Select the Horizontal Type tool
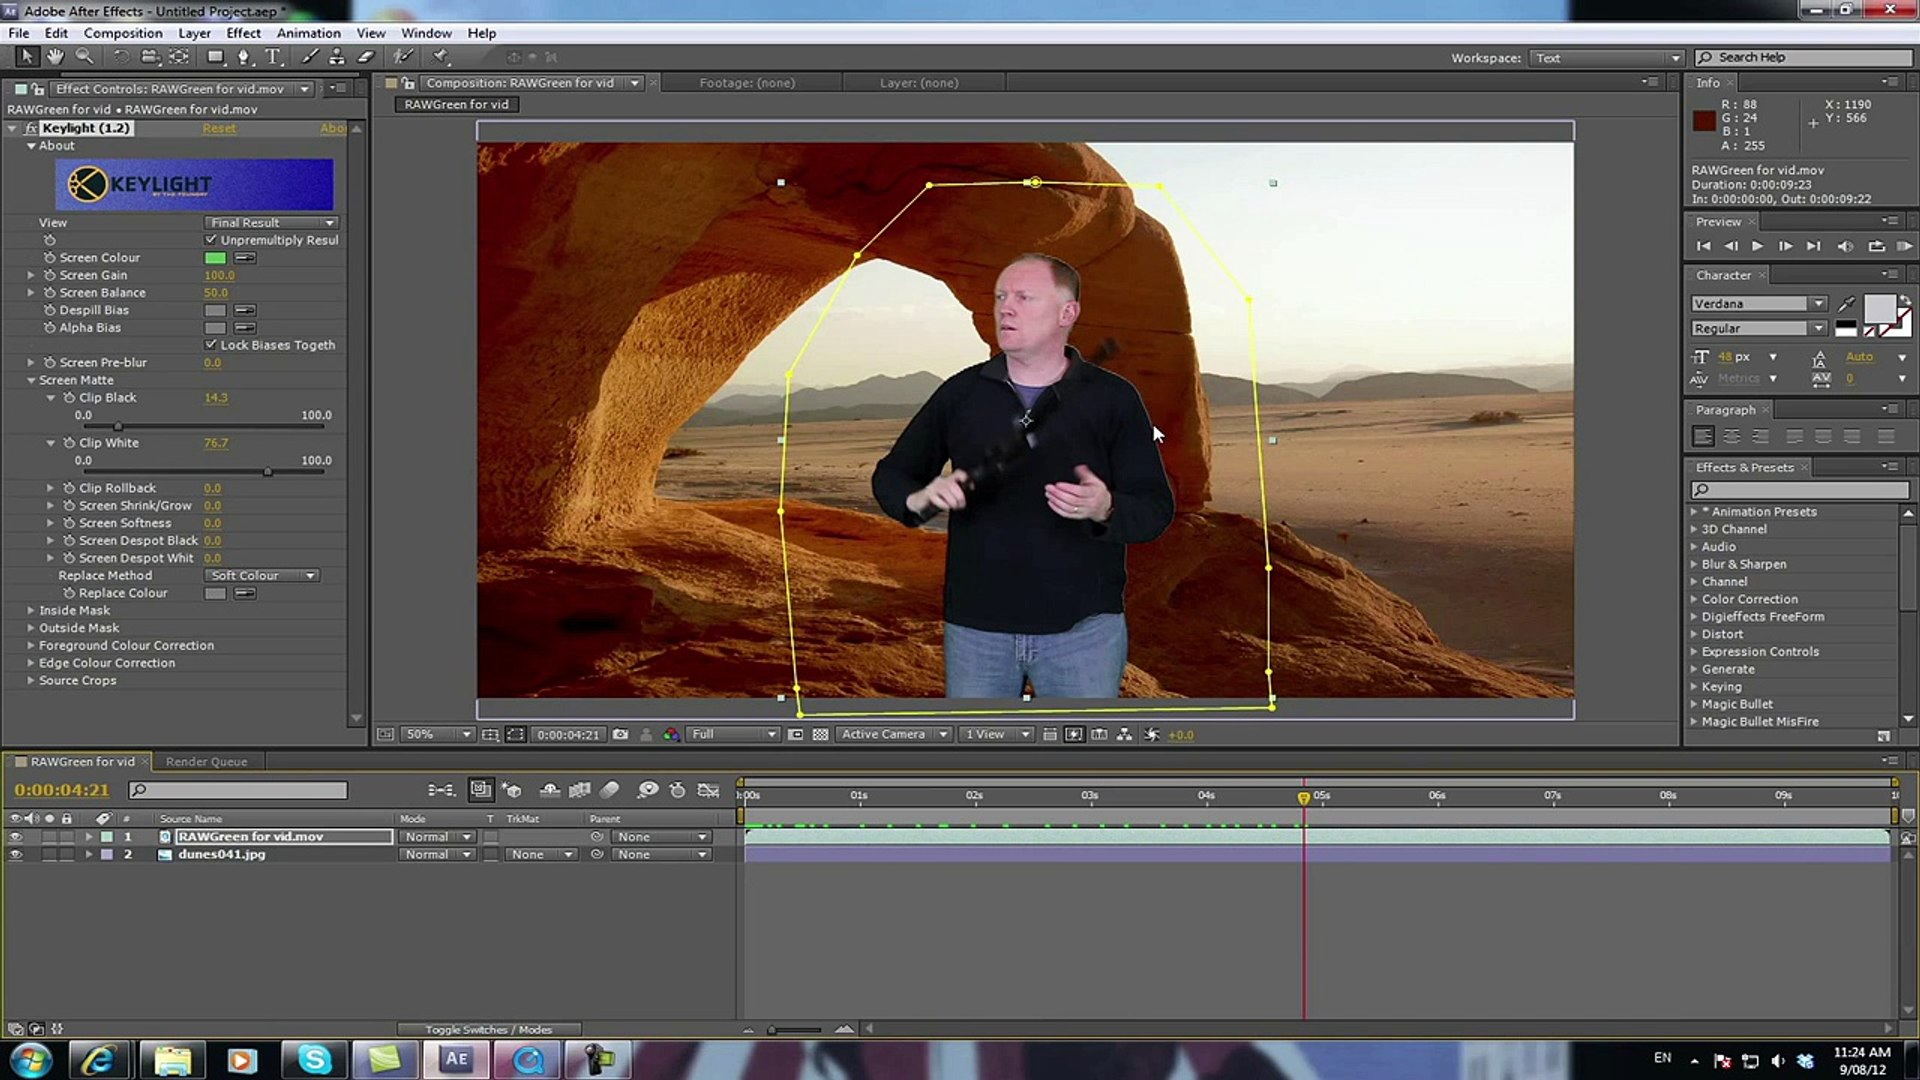The height and width of the screenshot is (1080, 1920). (272, 57)
